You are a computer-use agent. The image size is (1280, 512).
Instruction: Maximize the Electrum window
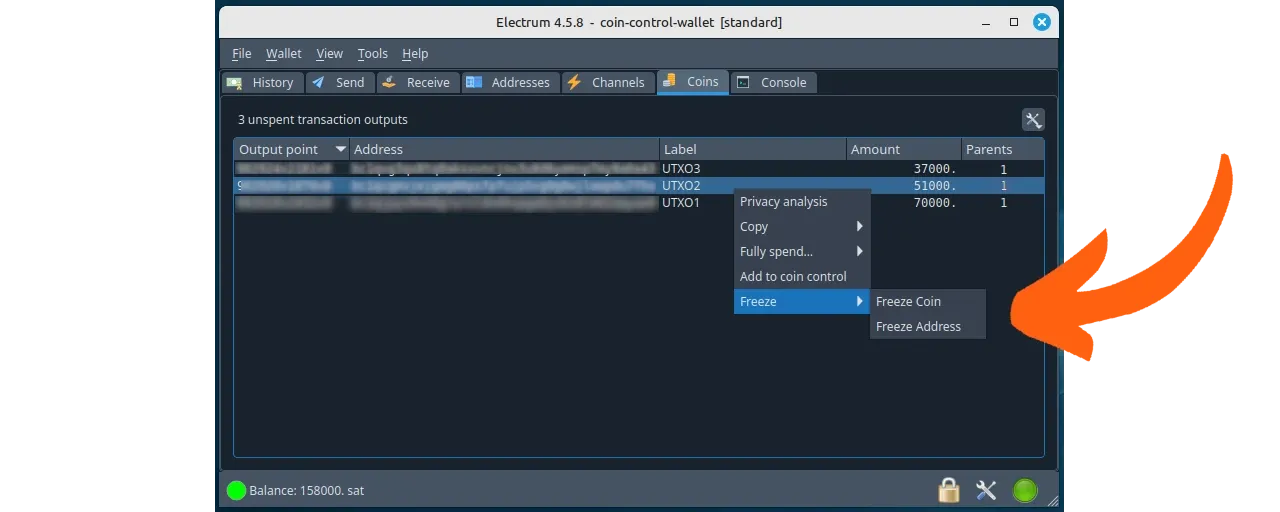pyautogui.click(x=1013, y=22)
